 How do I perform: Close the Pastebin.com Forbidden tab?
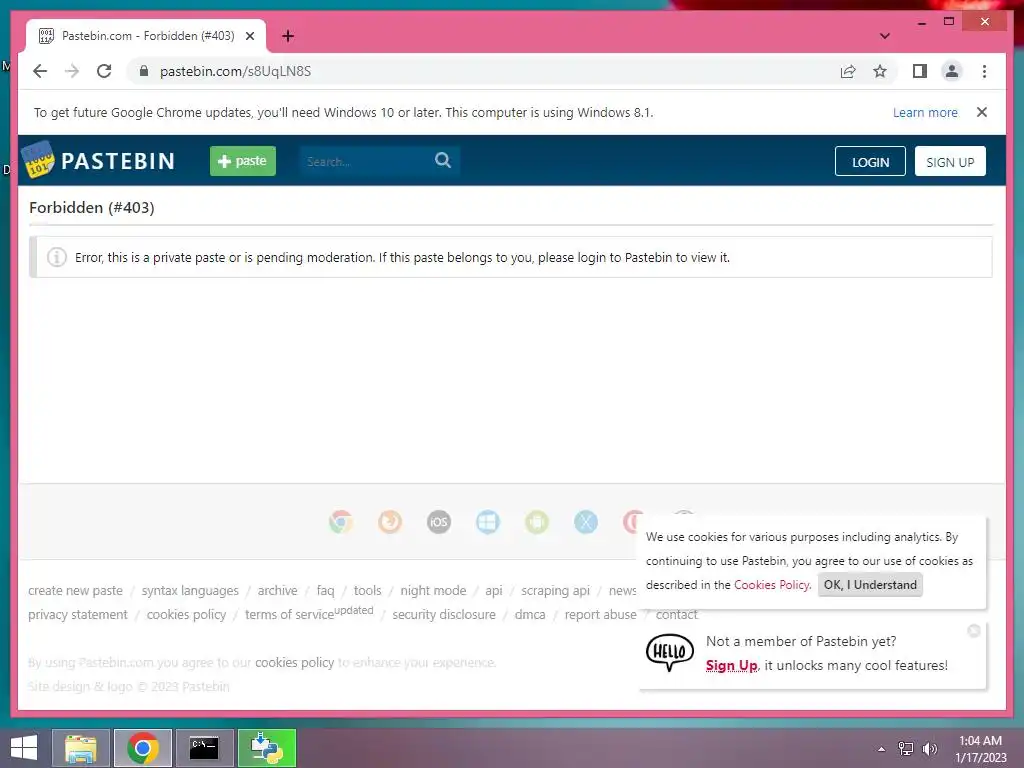(x=249, y=36)
